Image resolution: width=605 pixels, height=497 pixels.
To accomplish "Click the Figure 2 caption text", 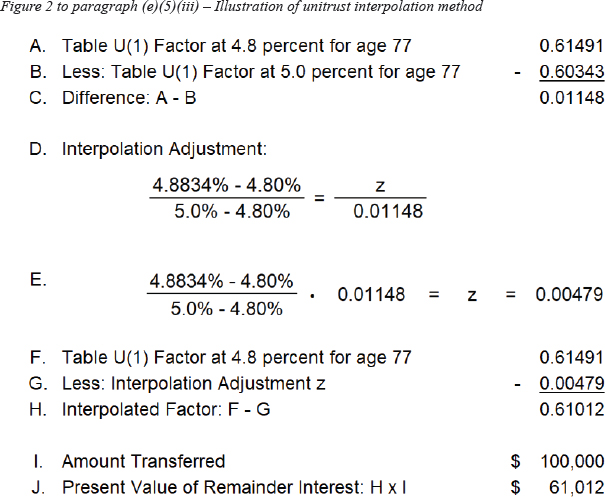I will click(x=240, y=8).
